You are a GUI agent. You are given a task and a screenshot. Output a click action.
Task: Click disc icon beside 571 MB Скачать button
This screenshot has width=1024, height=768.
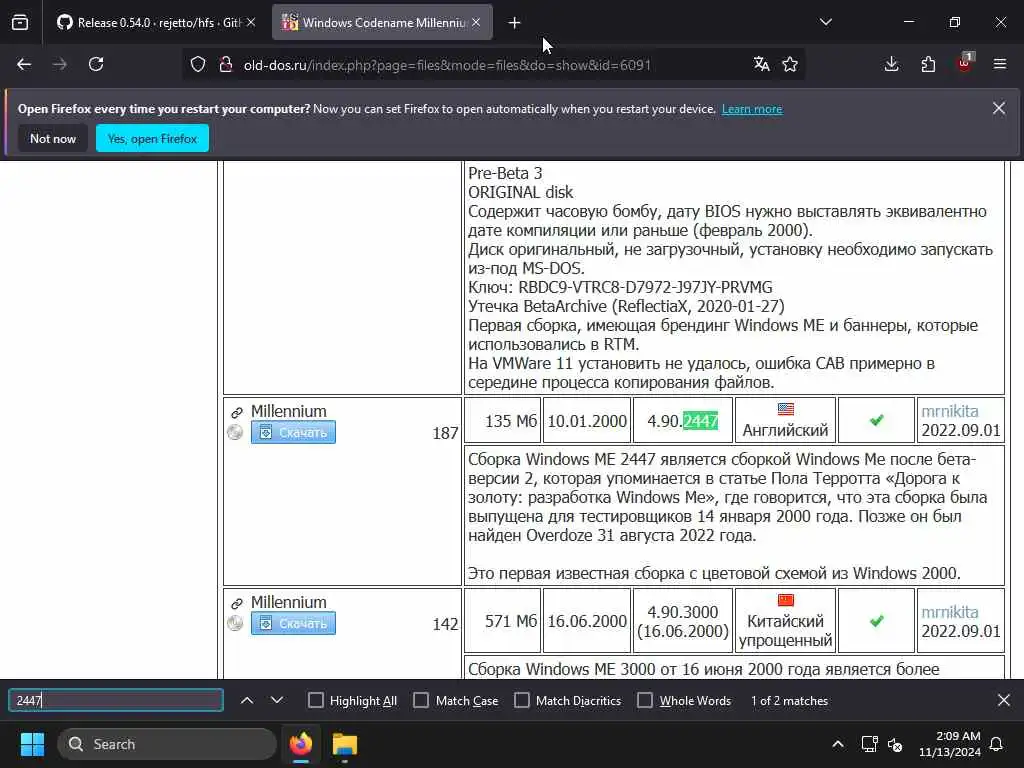(235, 623)
